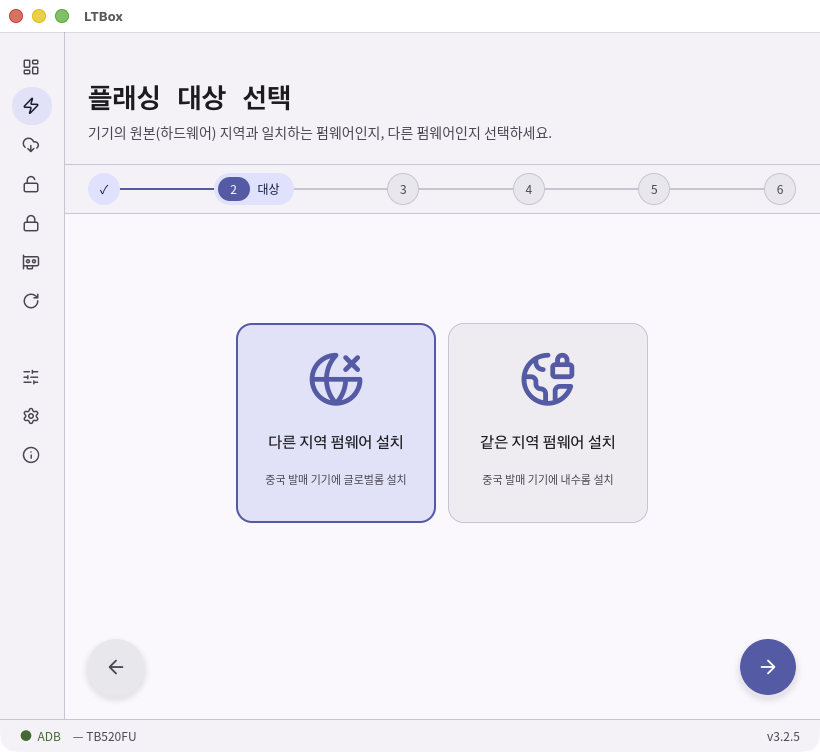Click step 2 대상 in the stepper
This screenshot has height=752, width=820.
pyautogui.click(x=254, y=189)
